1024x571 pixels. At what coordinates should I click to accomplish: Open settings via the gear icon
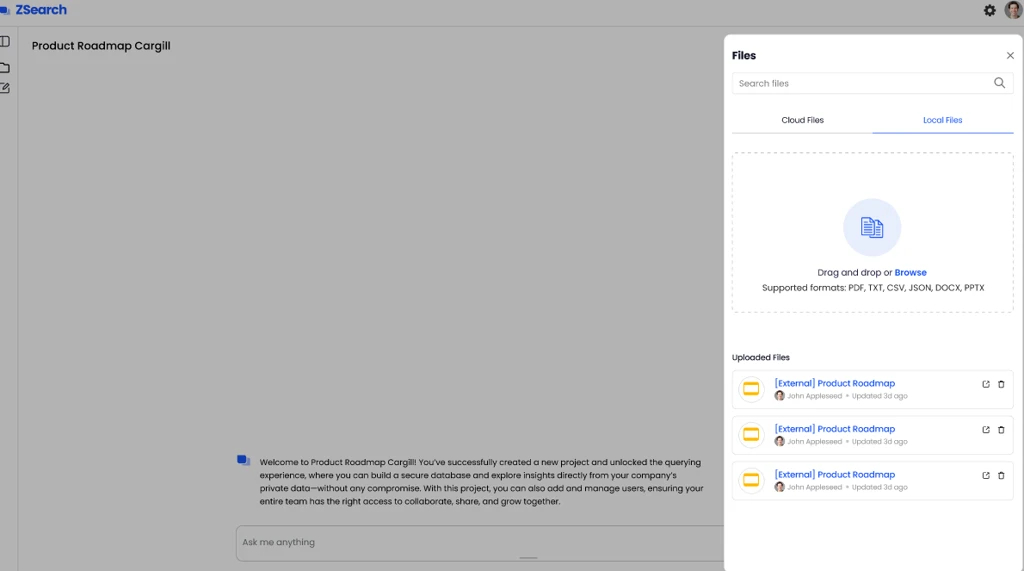tap(989, 10)
